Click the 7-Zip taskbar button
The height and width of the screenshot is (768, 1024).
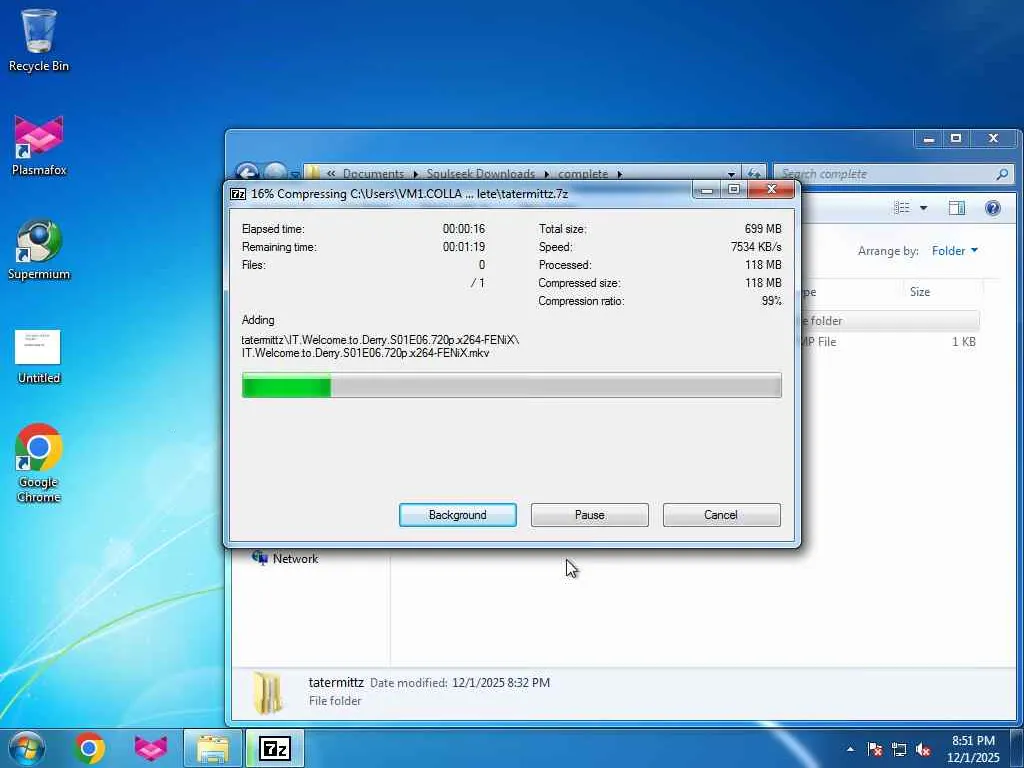point(275,748)
